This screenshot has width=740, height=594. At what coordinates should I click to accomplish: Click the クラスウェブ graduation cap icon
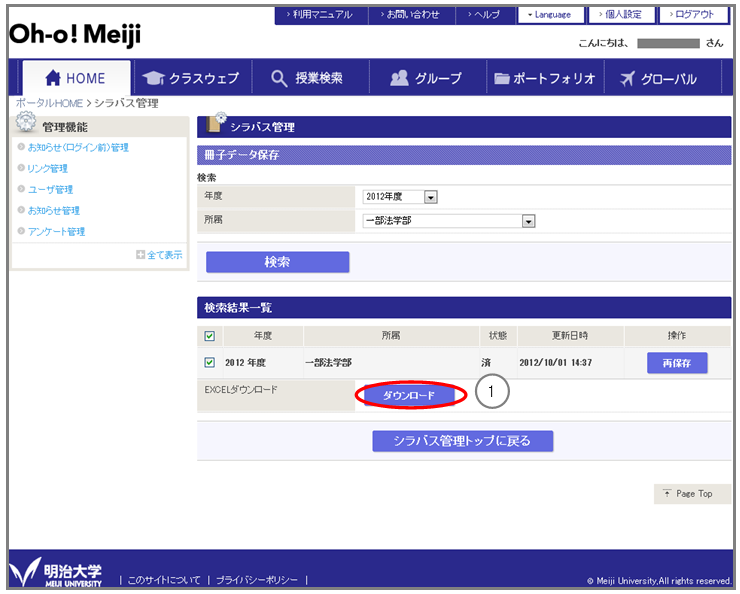(153, 78)
